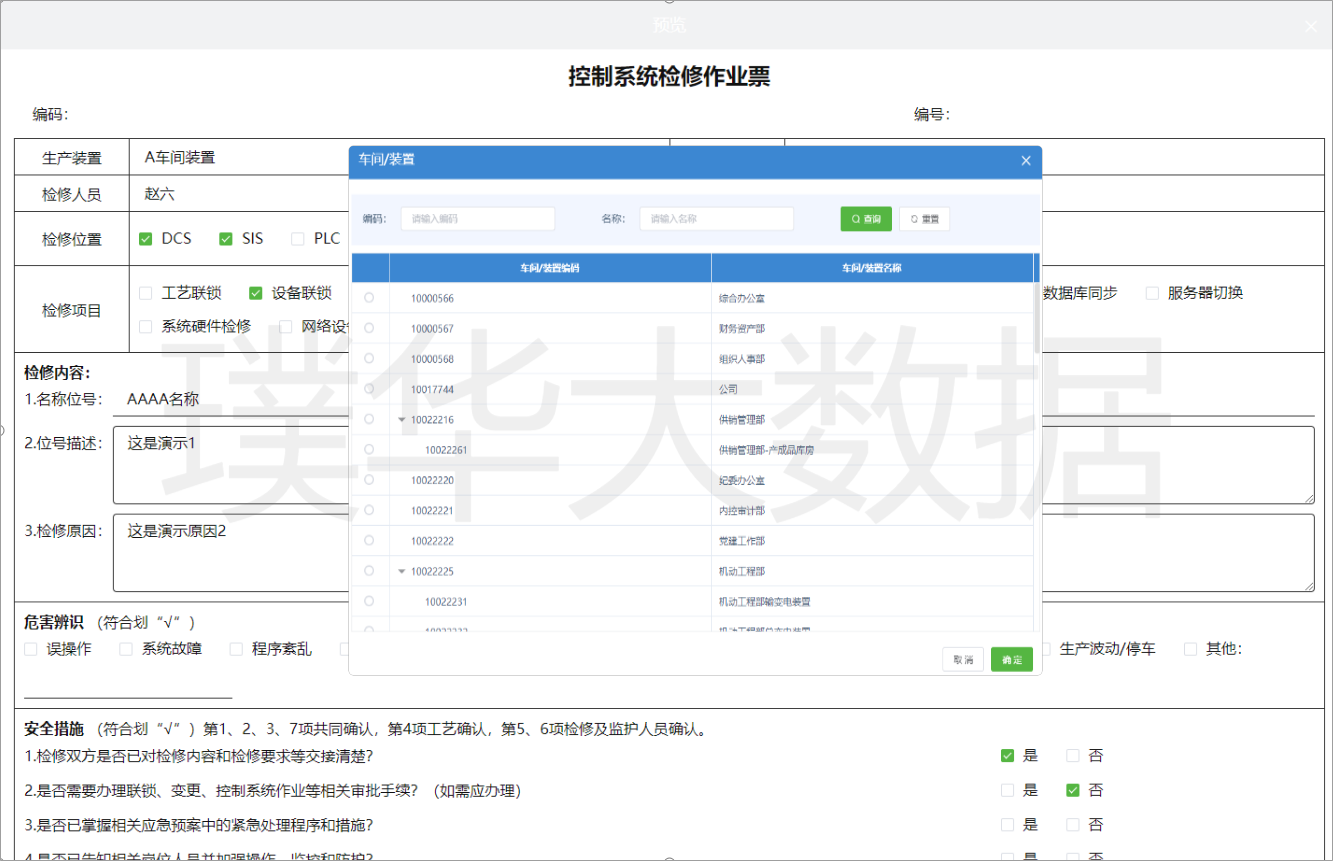Select radio for 10022221 内控审计部
The height and width of the screenshot is (861, 1333).
pos(369,510)
